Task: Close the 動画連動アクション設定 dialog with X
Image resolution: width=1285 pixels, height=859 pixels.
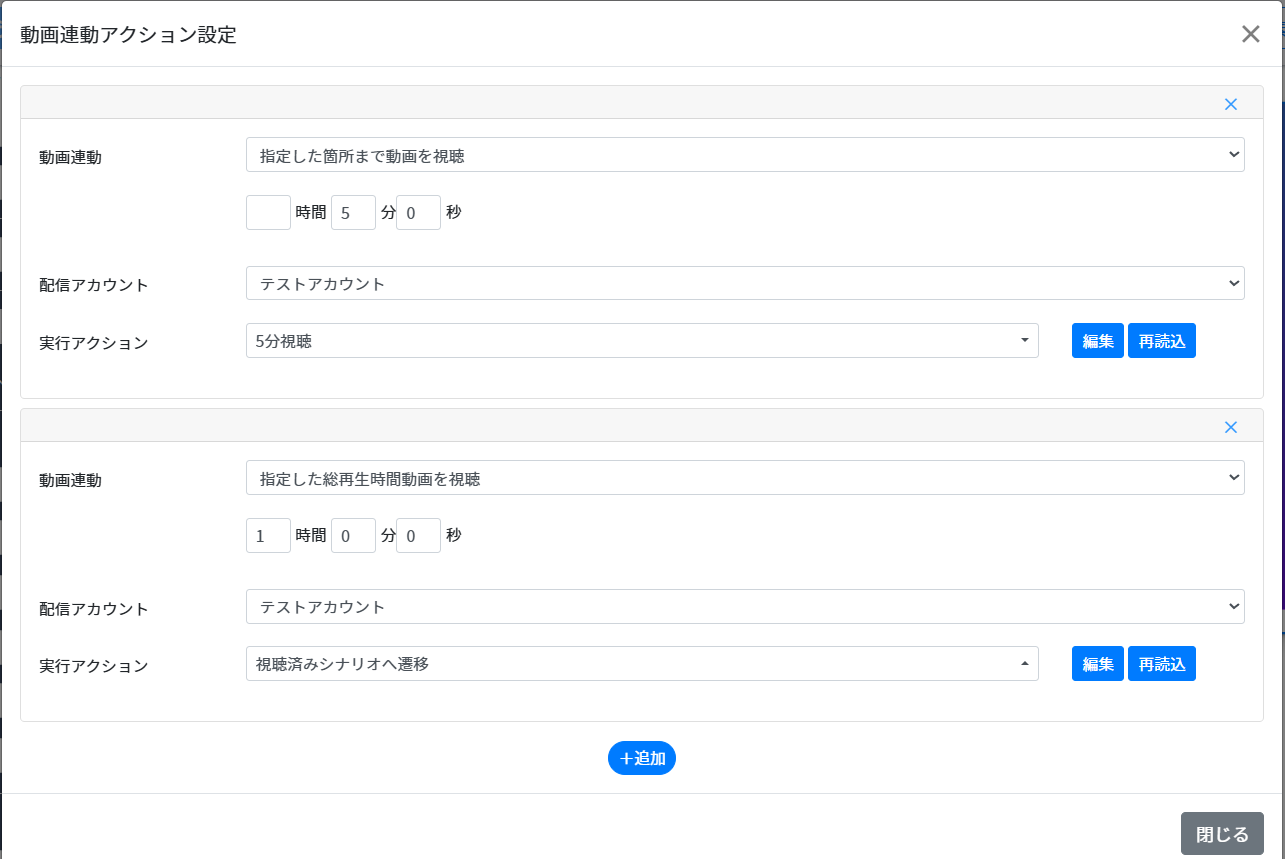Action: tap(1250, 34)
